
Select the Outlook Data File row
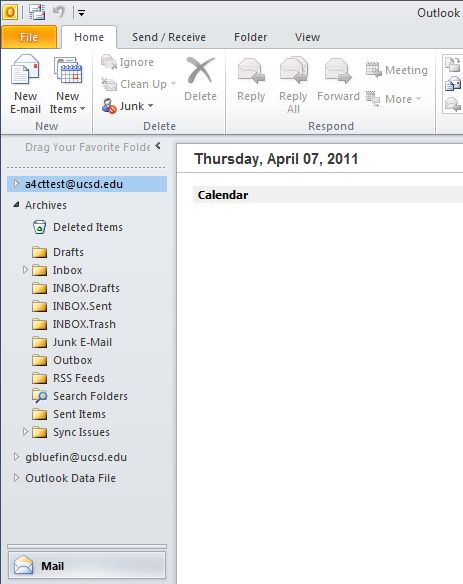point(70,478)
